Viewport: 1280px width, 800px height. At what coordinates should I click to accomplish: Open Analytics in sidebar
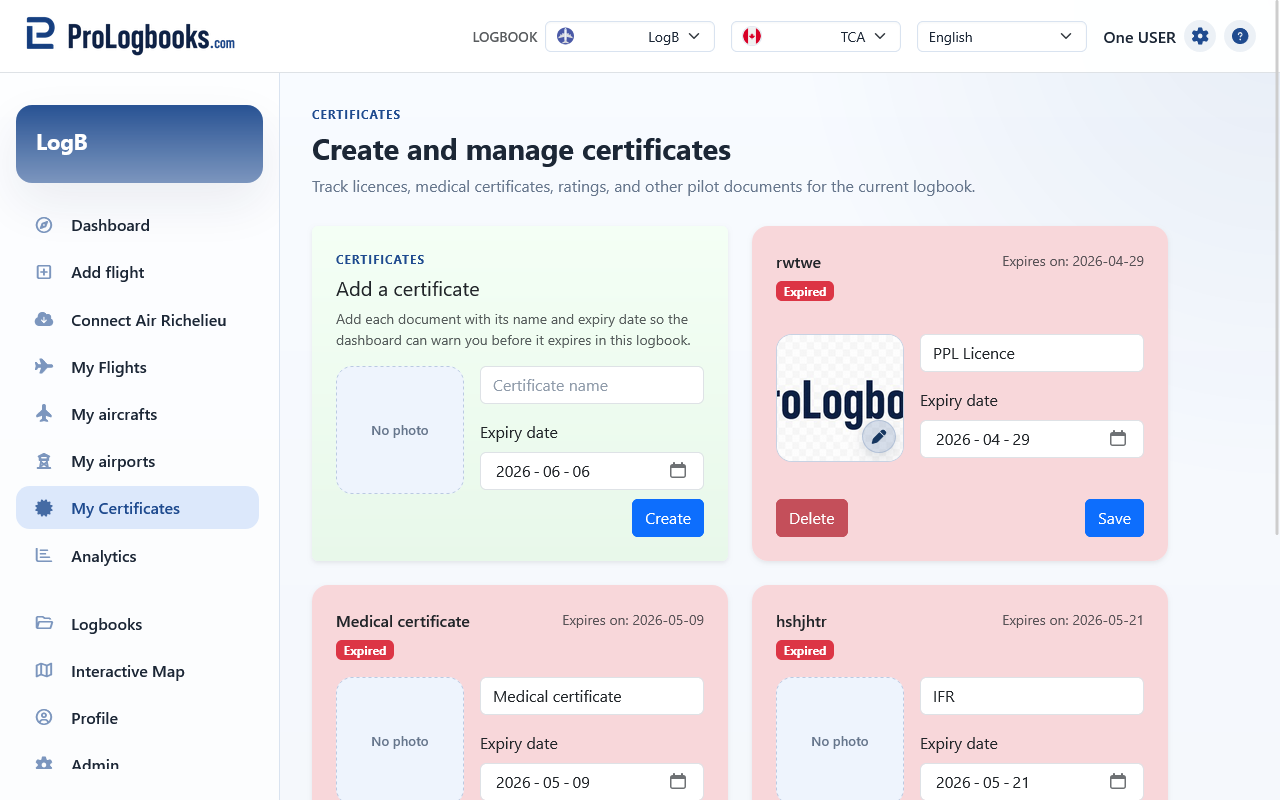(137, 556)
